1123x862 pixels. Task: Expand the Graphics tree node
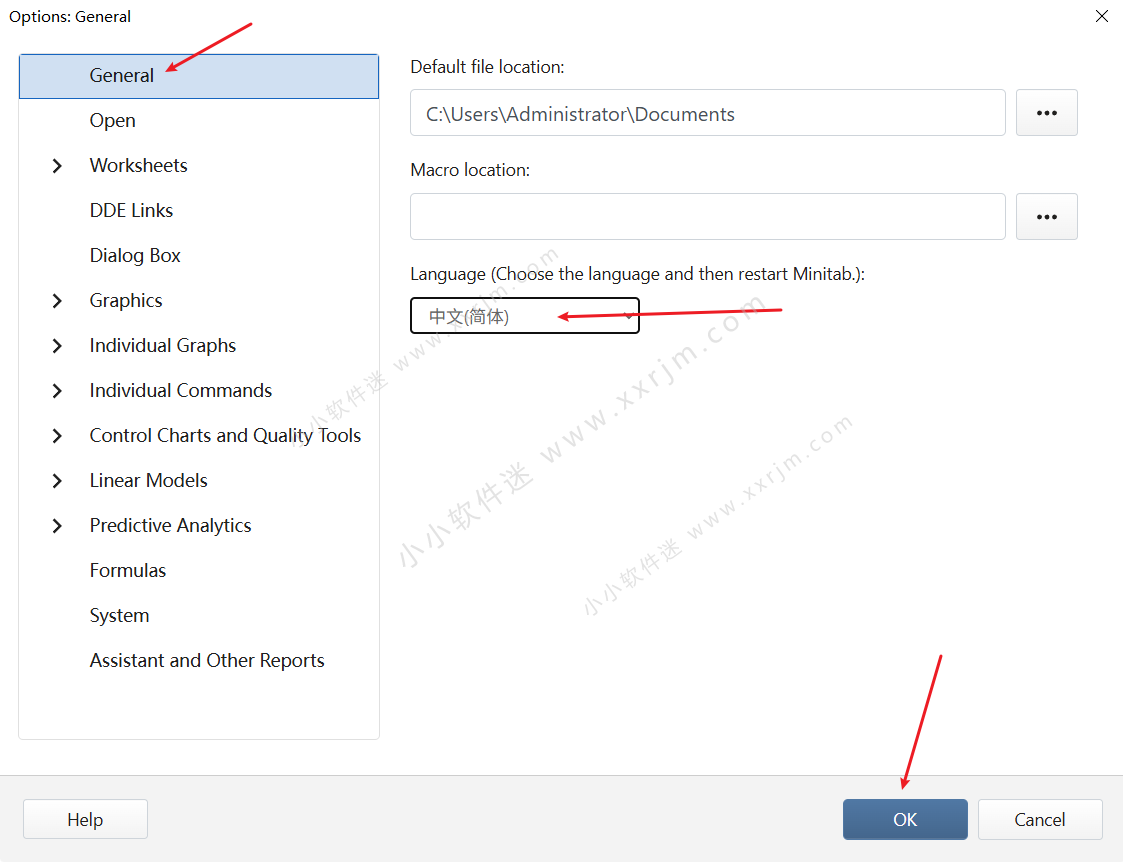[x=57, y=301]
